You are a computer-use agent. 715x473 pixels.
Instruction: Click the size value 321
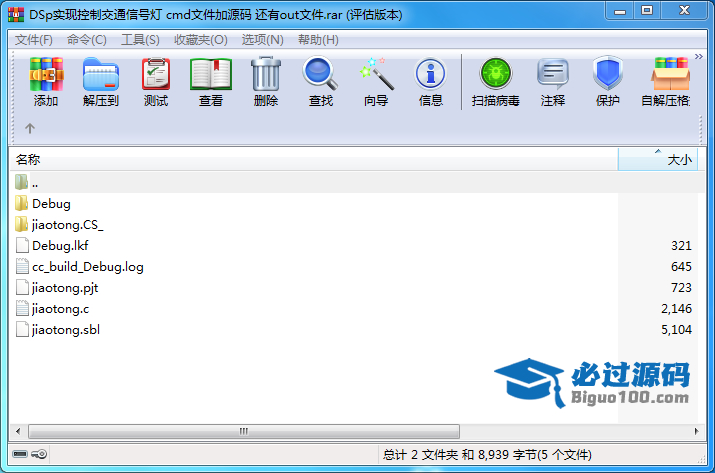tap(681, 245)
